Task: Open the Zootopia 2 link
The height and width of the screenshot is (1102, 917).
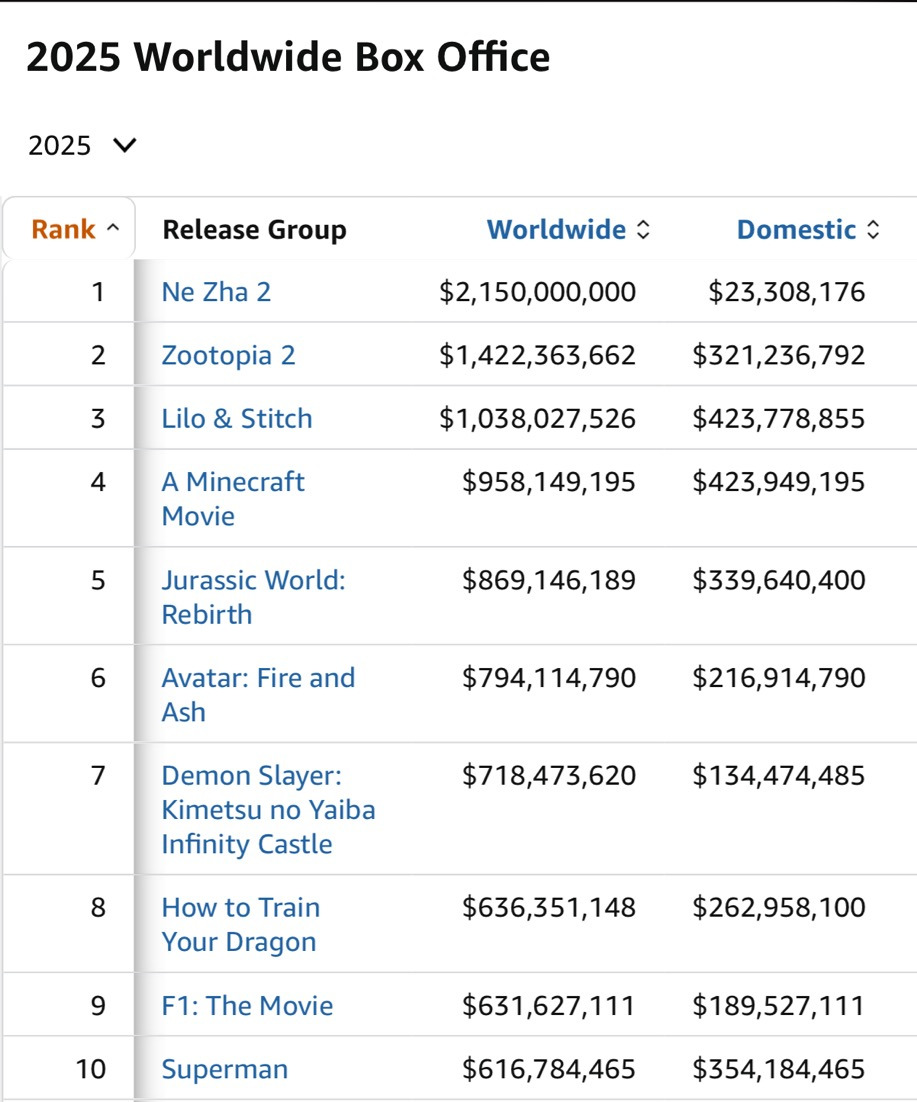Action: (x=228, y=355)
